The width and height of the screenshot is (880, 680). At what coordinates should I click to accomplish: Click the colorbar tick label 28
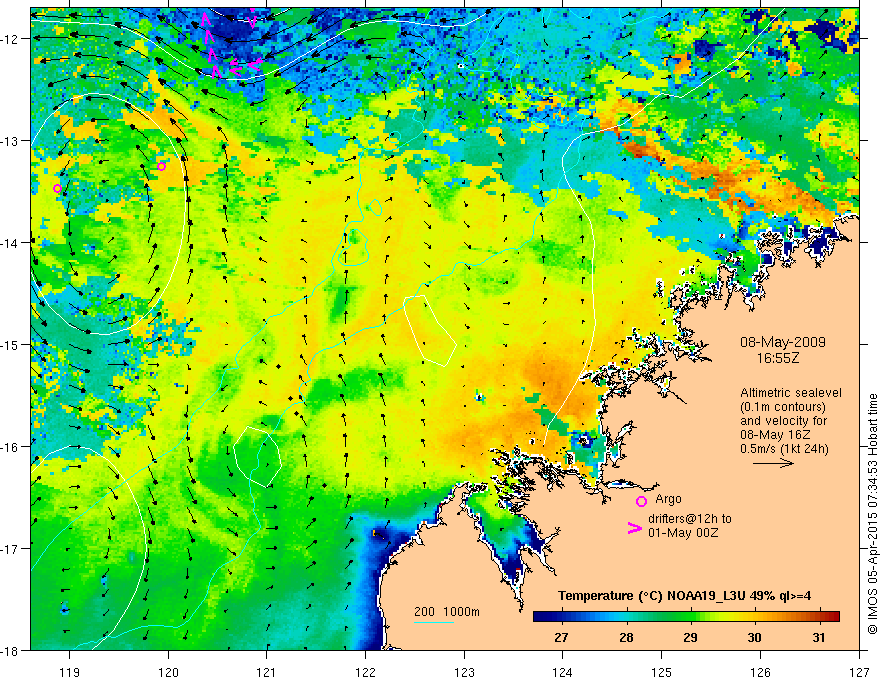(626, 637)
